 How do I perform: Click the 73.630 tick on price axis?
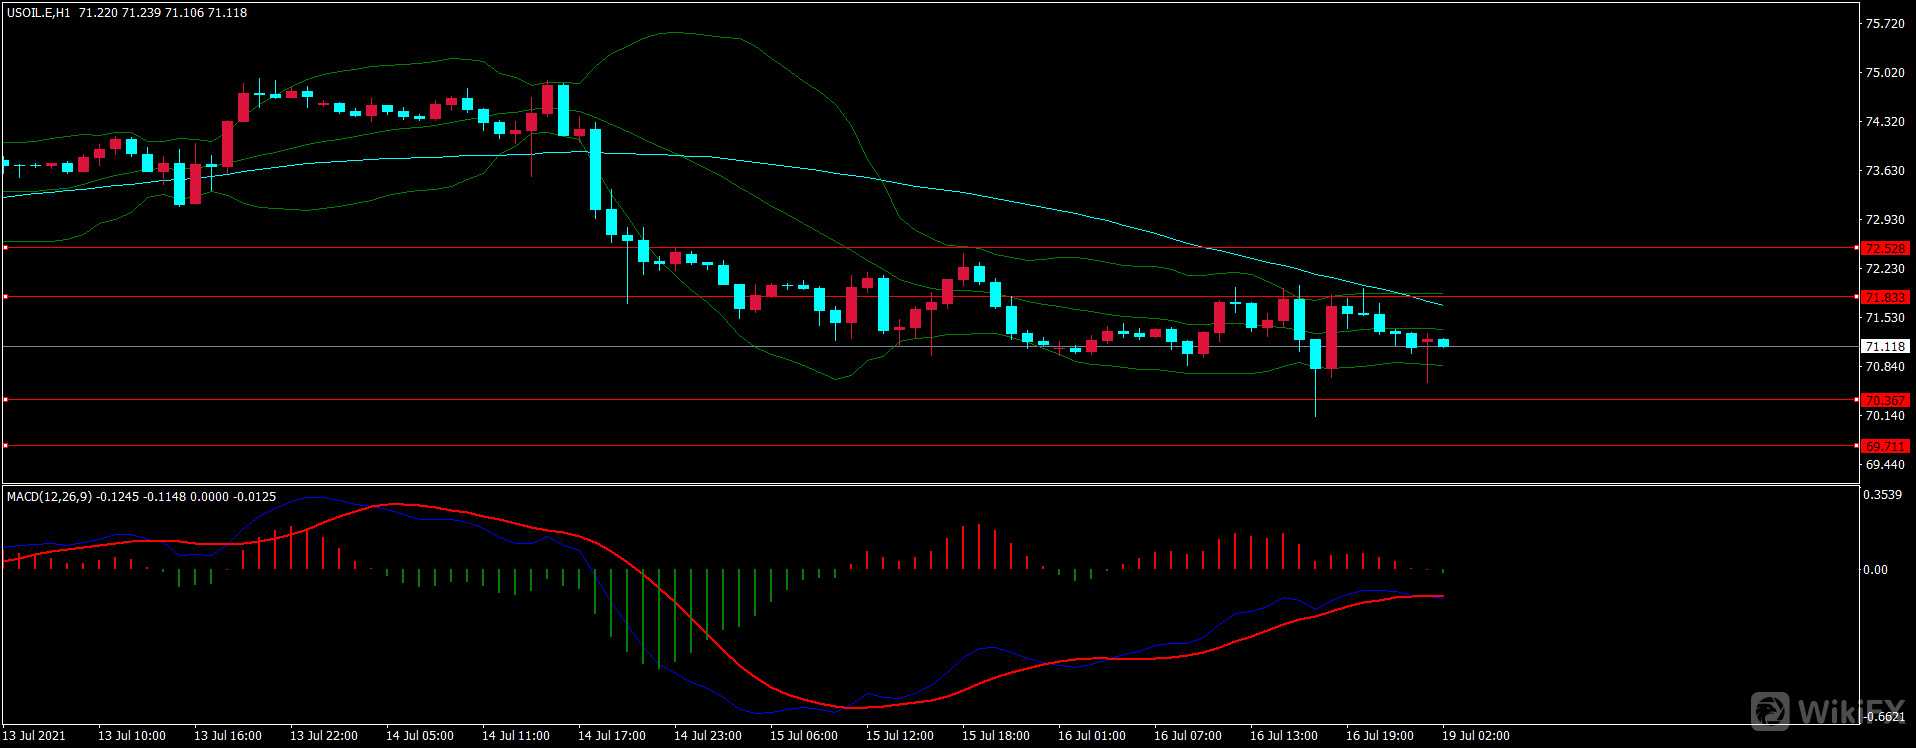pos(1885,171)
